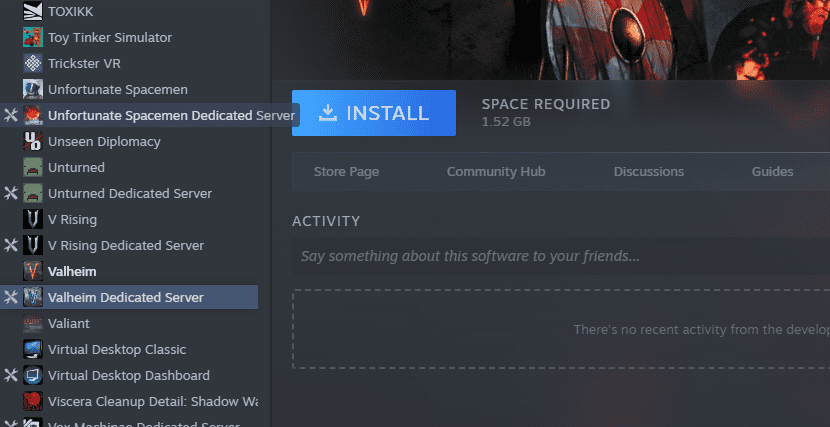
Task: Open the Store Page tab
Action: click(x=346, y=172)
